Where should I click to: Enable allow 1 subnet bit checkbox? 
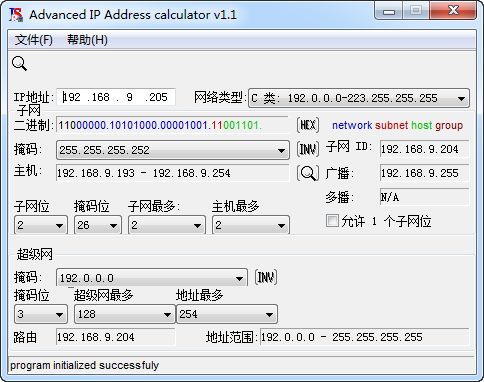pos(332,220)
